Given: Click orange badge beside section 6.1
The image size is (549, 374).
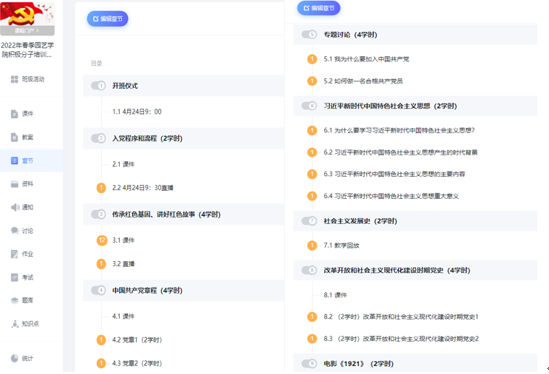Looking at the screenshot, I should pos(312,131).
